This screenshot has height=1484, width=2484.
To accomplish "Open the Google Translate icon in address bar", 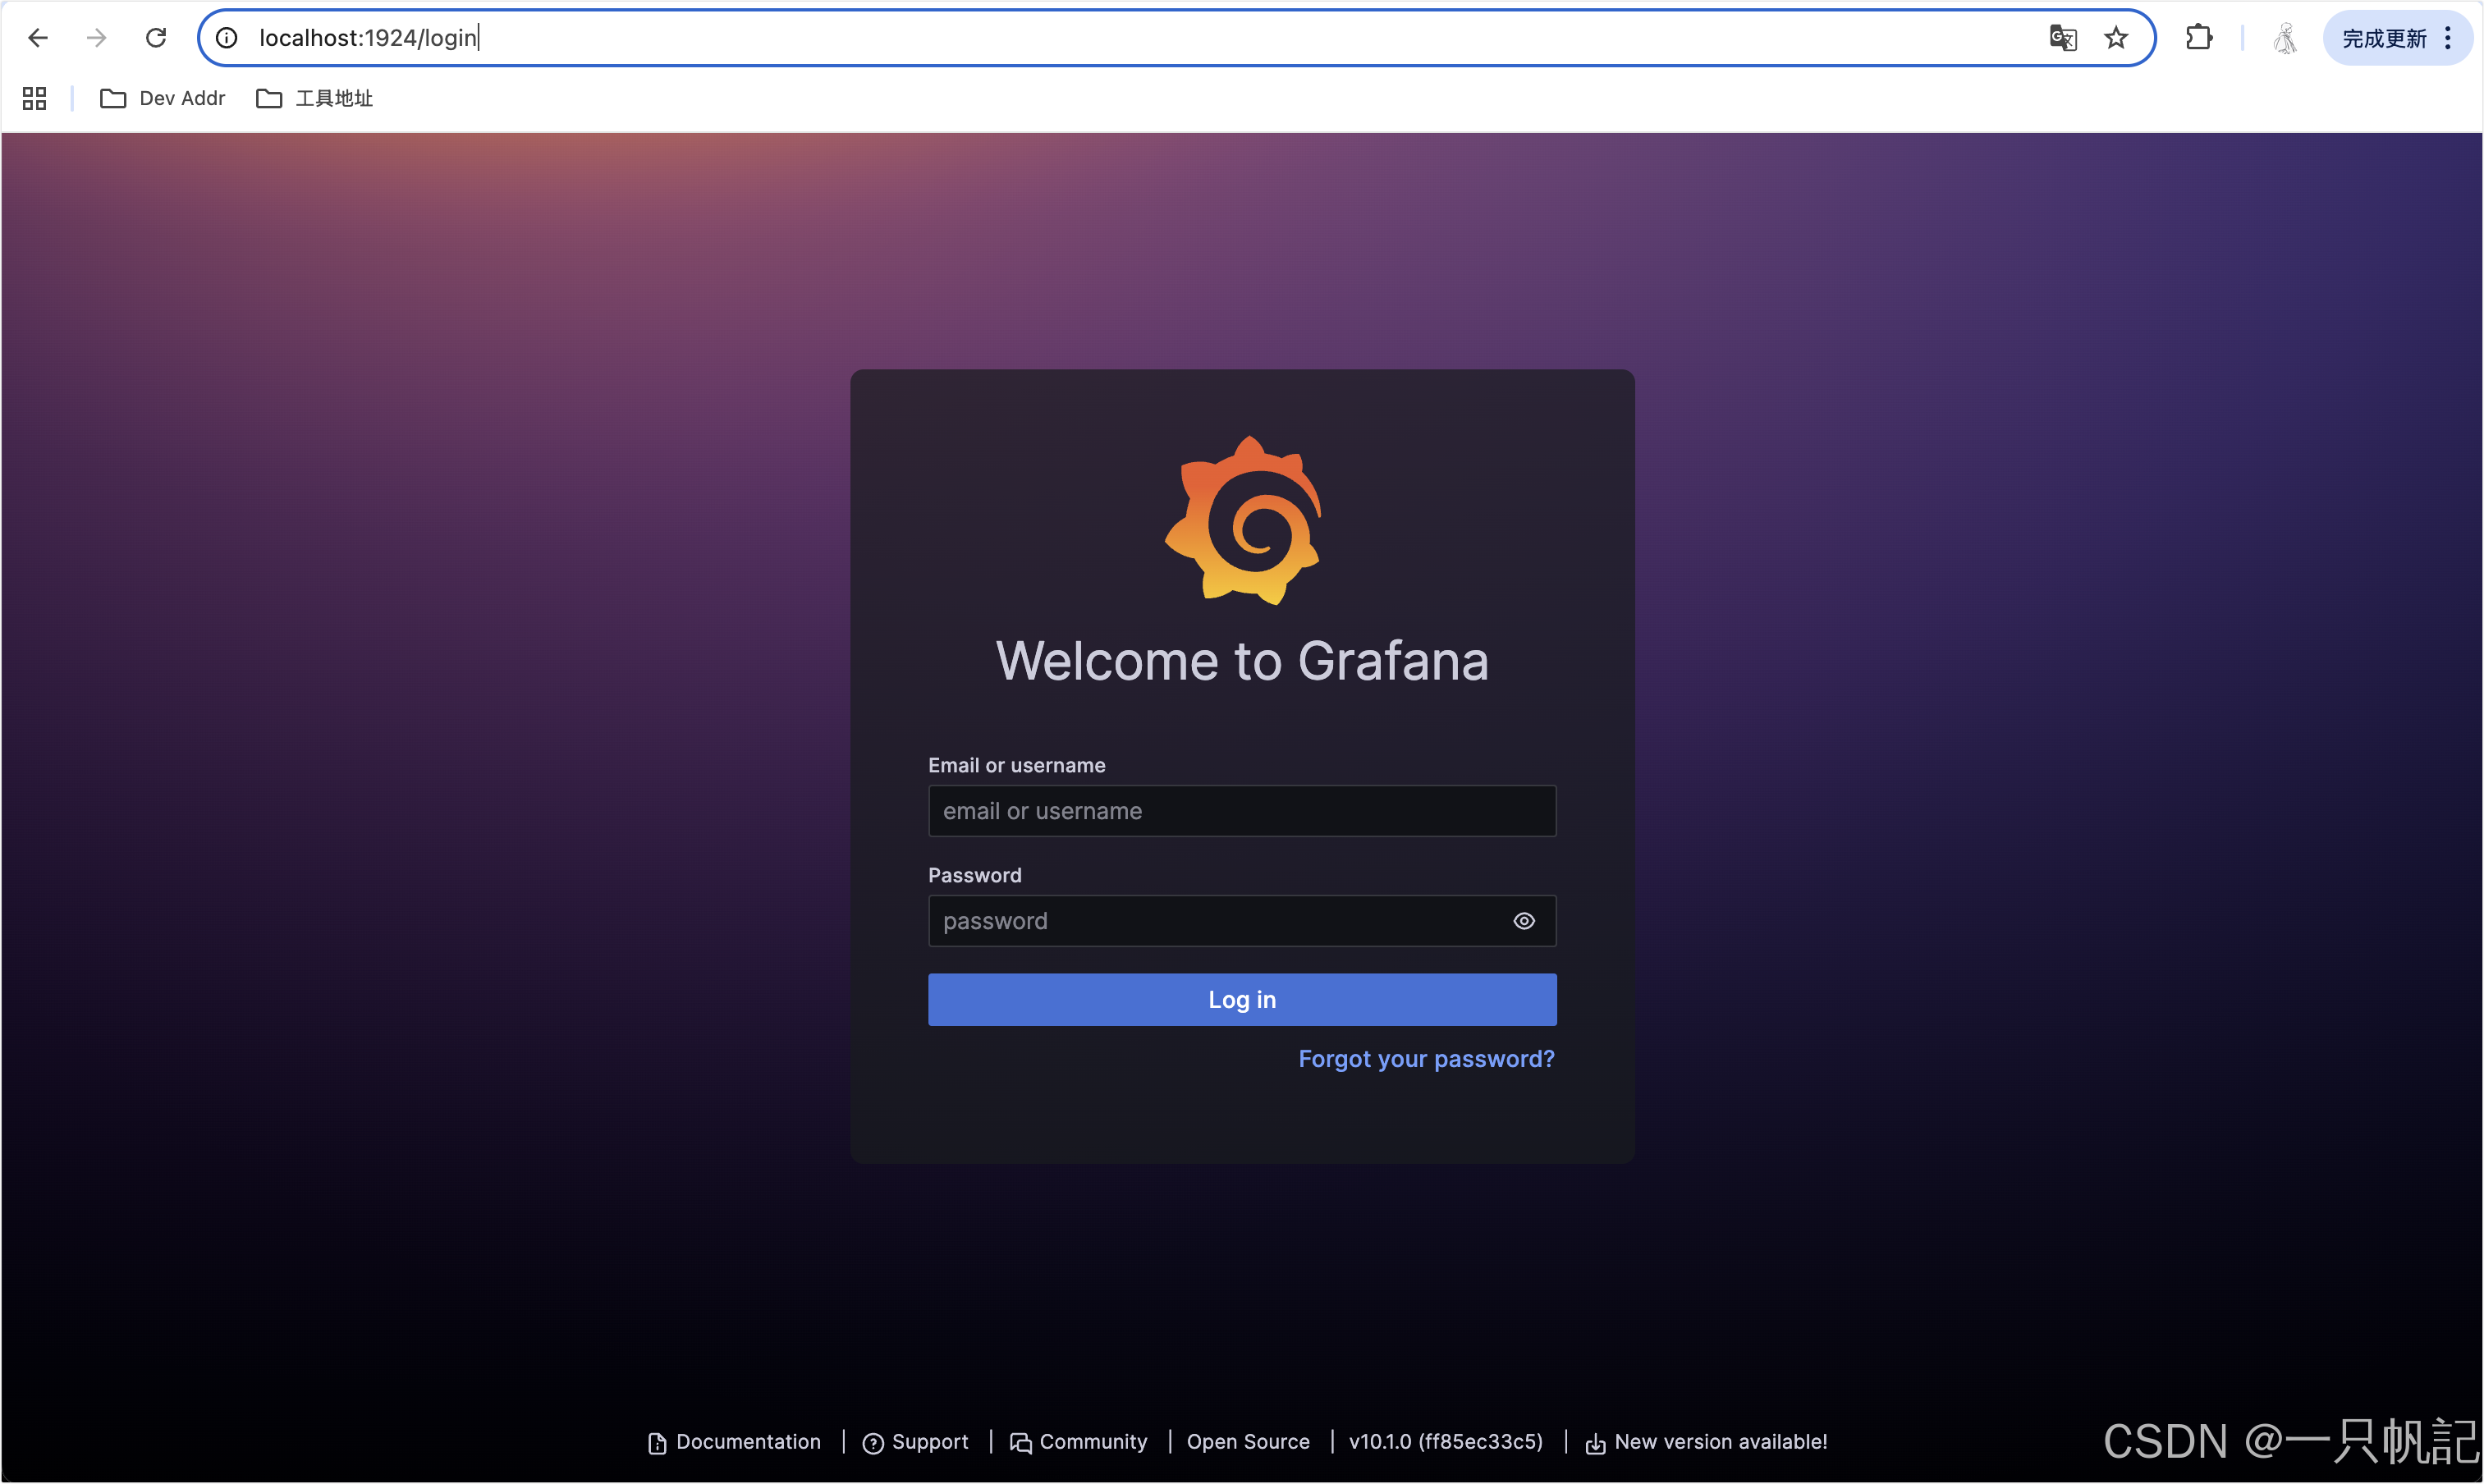I will point(2062,38).
